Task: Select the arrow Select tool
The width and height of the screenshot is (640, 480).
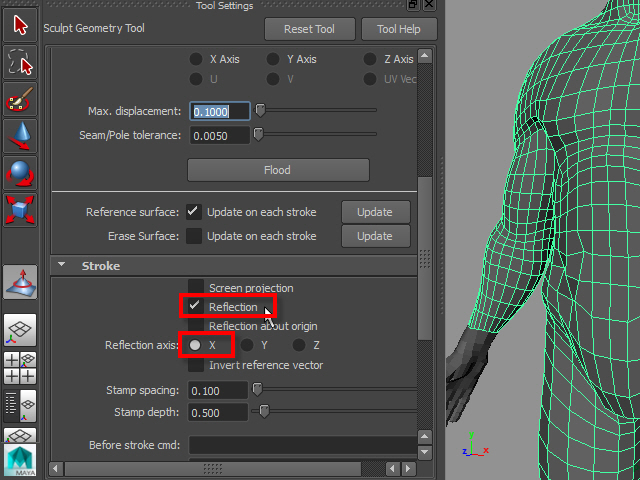Action: 21,25
